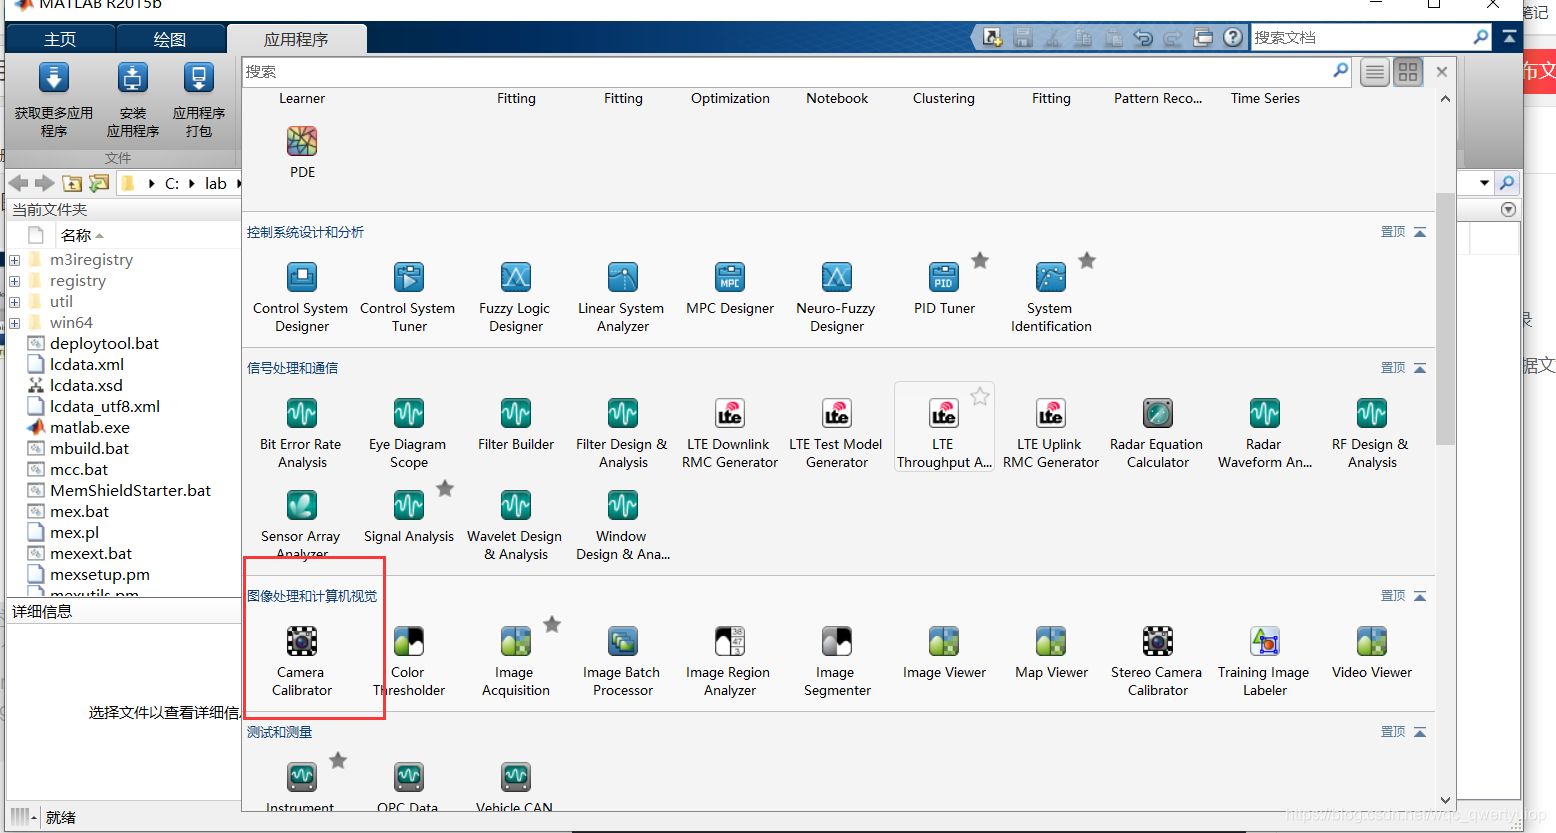The width and height of the screenshot is (1556, 833).
Task: Toggle favorite star for Signal Analysis
Action: tap(445, 488)
